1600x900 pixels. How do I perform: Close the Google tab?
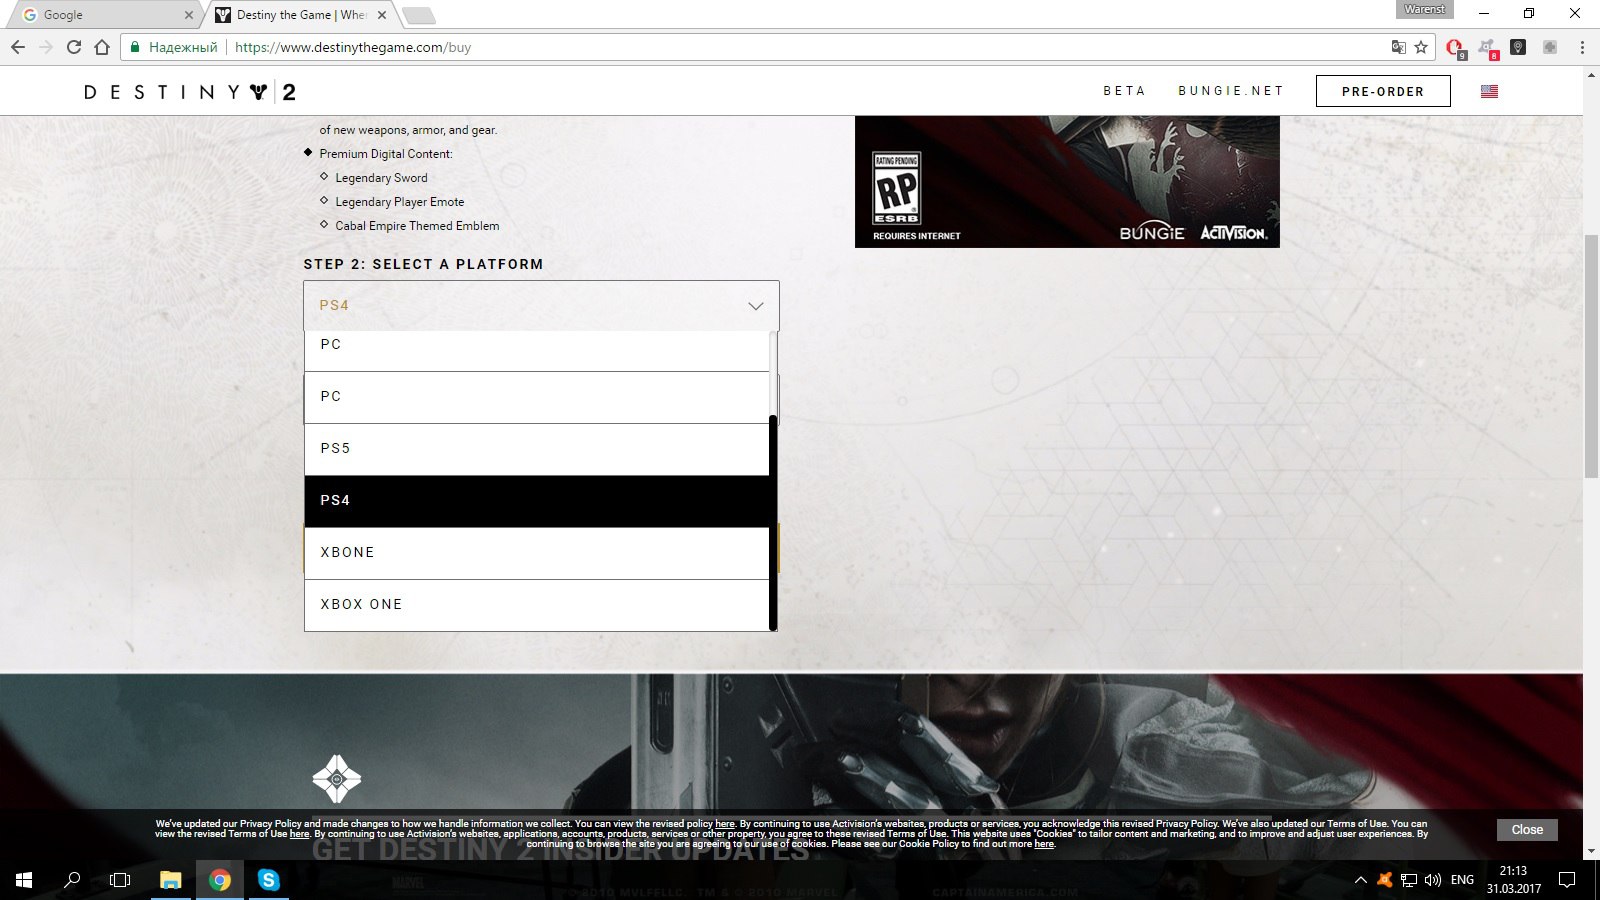[188, 15]
